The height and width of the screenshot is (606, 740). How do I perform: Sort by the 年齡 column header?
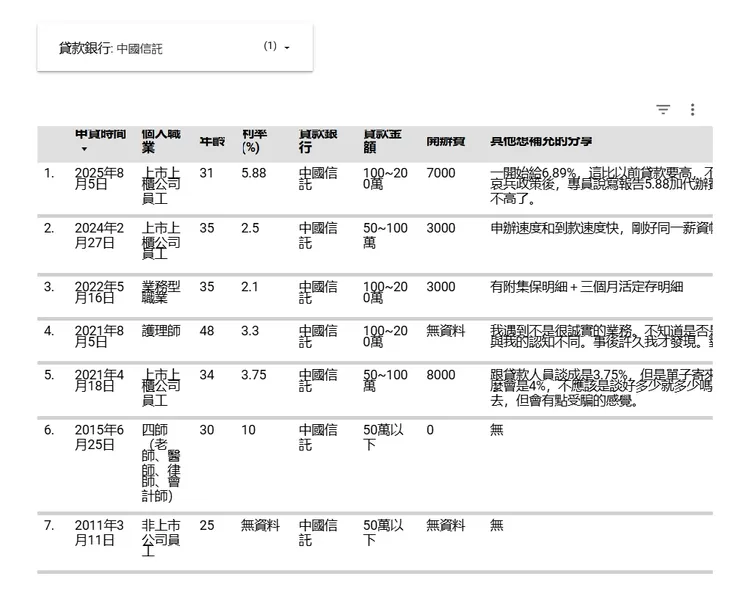pyautogui.click(x=212, y=141)
